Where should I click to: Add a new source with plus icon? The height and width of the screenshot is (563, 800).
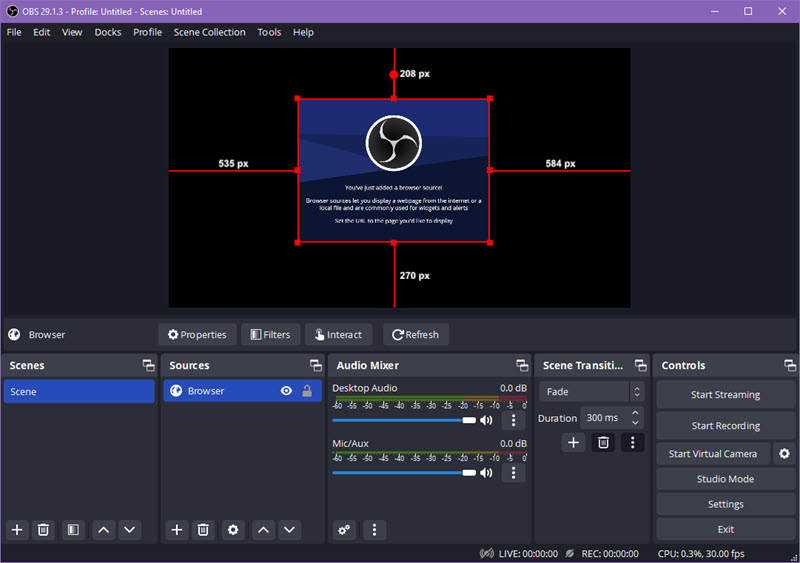tap(177, 530)
